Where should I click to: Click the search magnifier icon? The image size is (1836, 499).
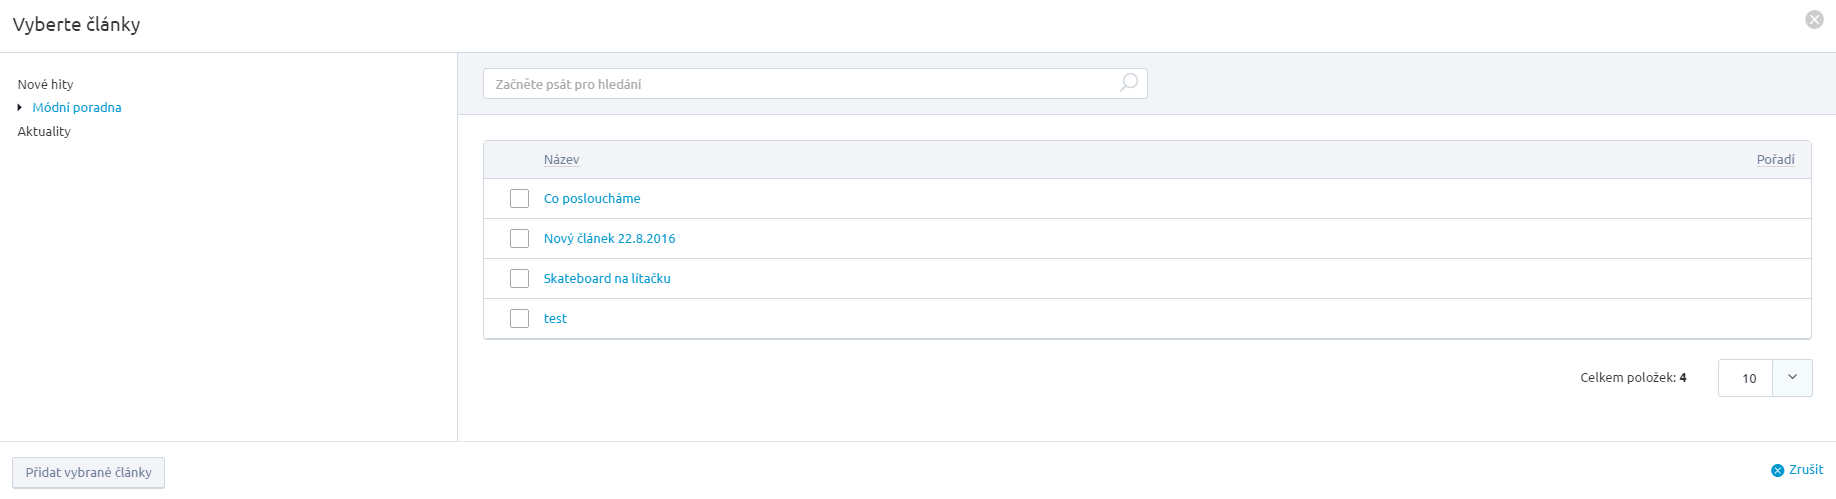click(x=1128, y=83)
